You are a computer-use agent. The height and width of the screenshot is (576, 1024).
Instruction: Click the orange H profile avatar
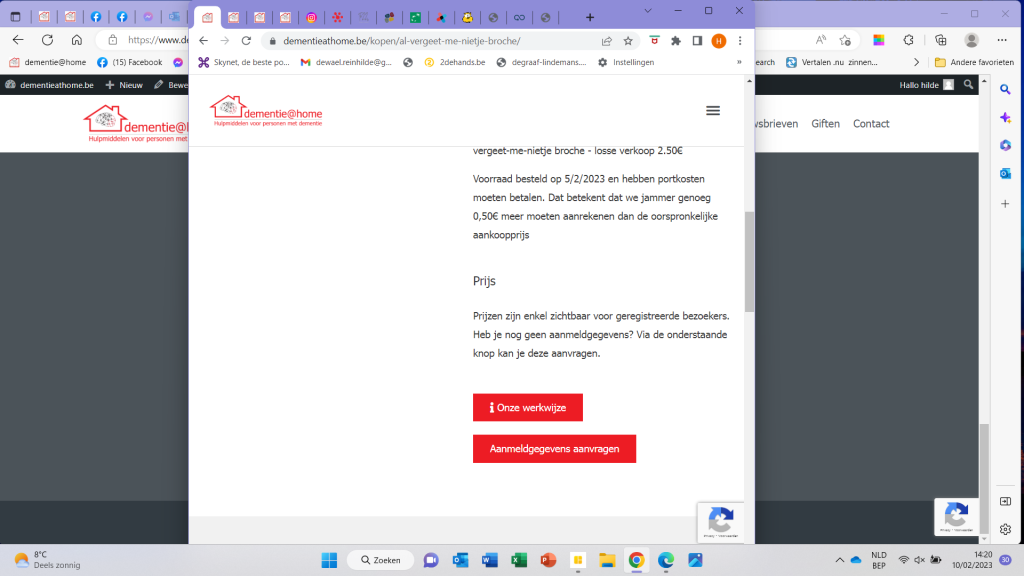point(718,41)
